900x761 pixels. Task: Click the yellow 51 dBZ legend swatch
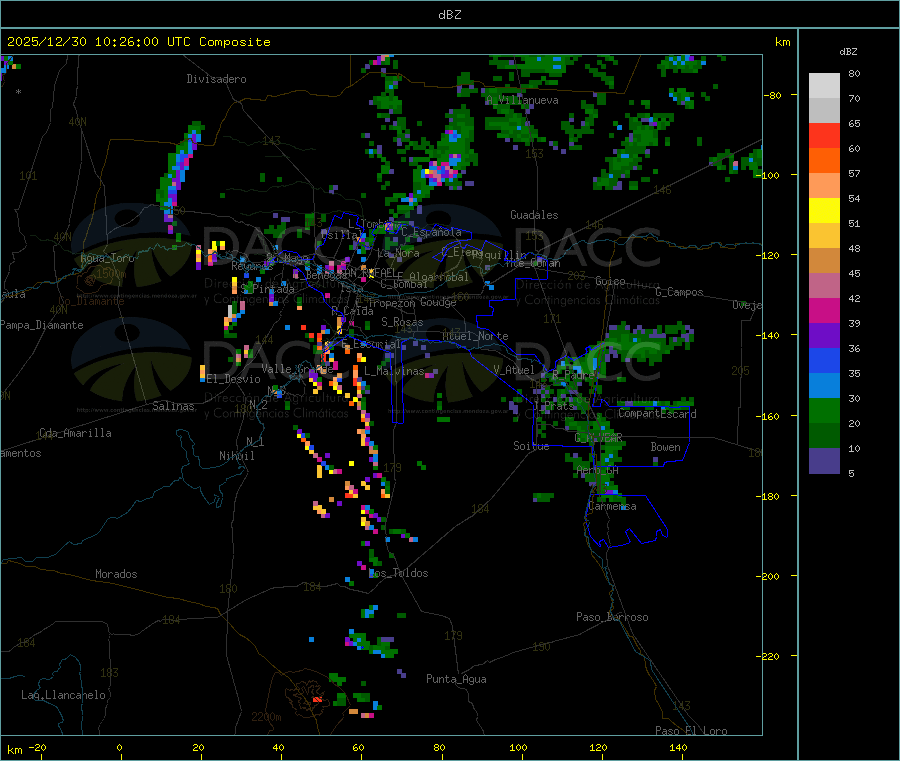[824, 211]
